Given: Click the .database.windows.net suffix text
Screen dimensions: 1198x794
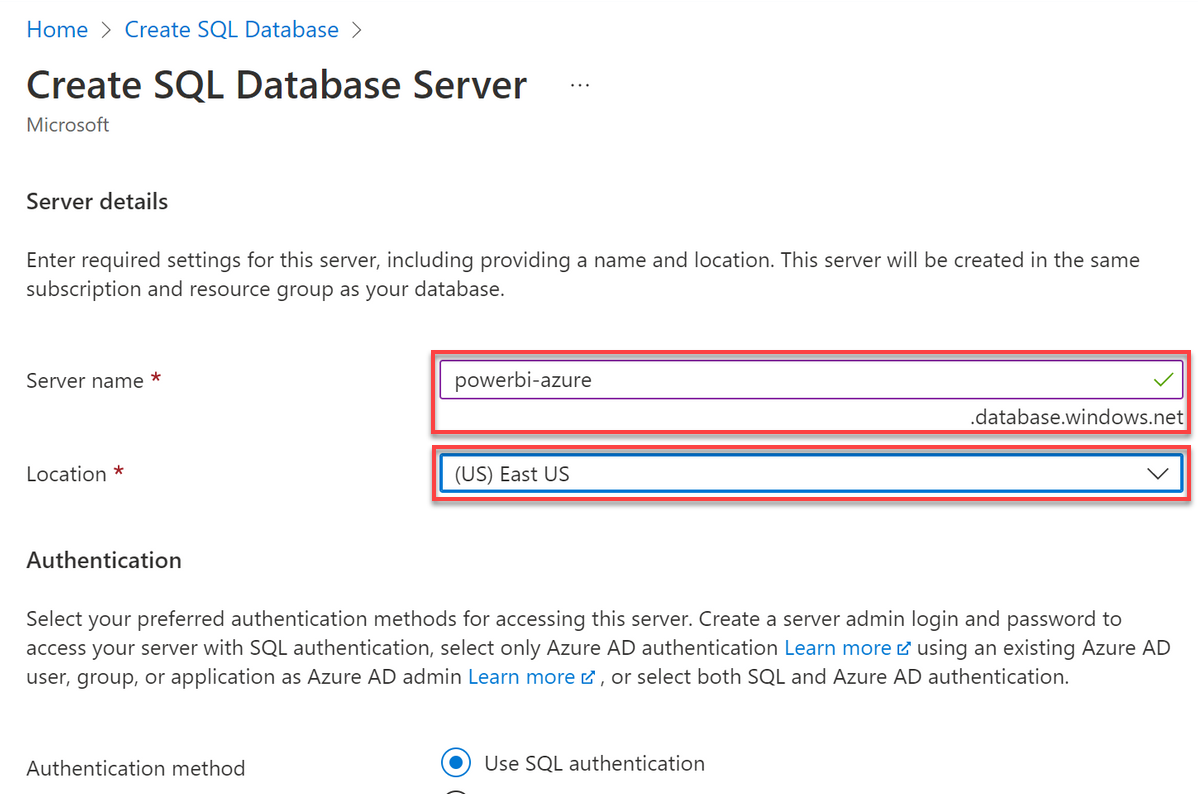Looking at the screenshot, I should [x=1077, y=417].
